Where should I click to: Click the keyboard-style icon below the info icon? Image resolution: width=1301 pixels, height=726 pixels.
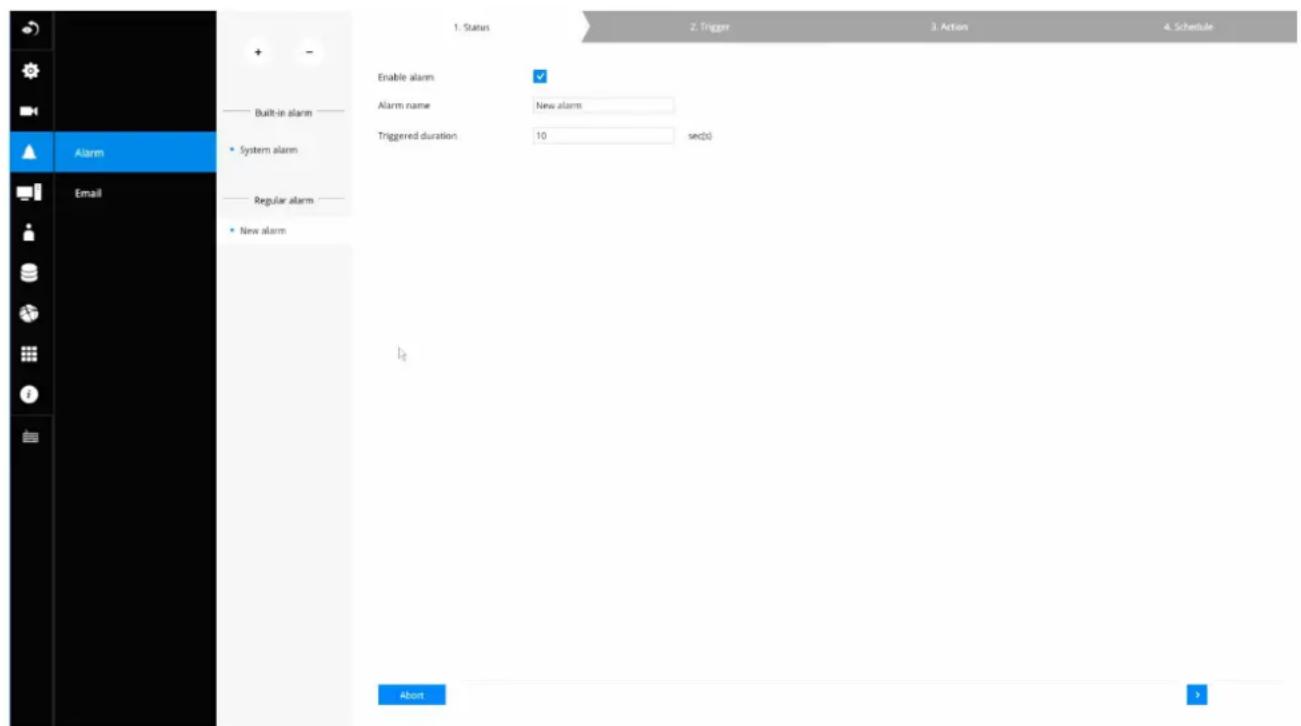30,436
